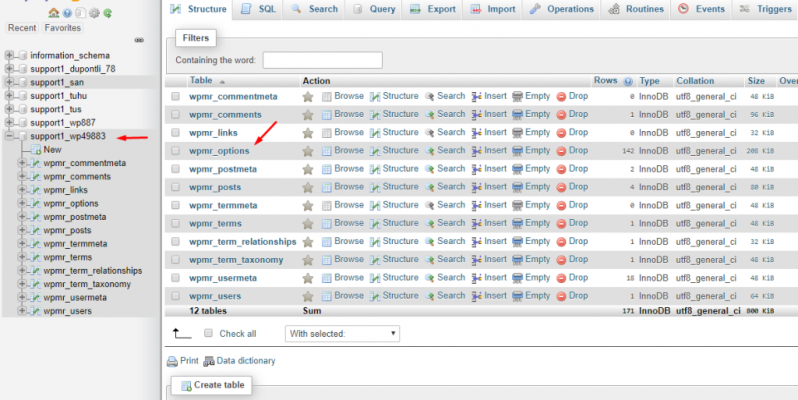Screen dimensions: 798x400
Task: Select the wpmr_usermeta row checkbox
Action: 176,278
